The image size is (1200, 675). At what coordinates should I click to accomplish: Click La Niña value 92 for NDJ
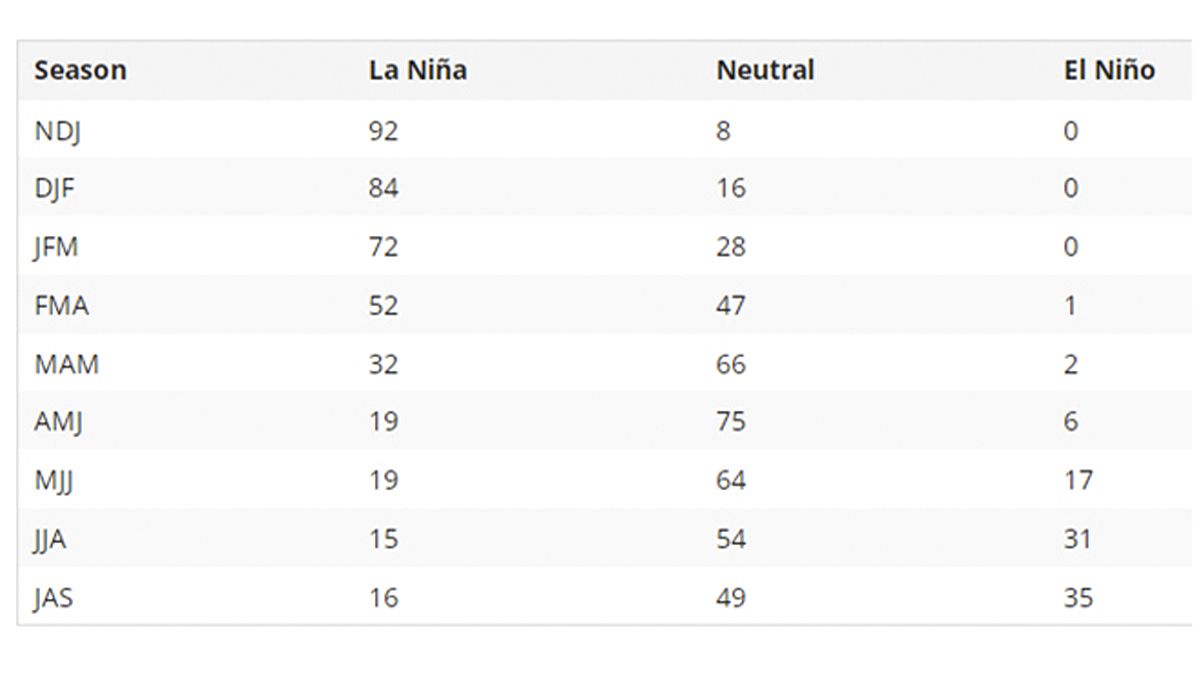(383, 131)
